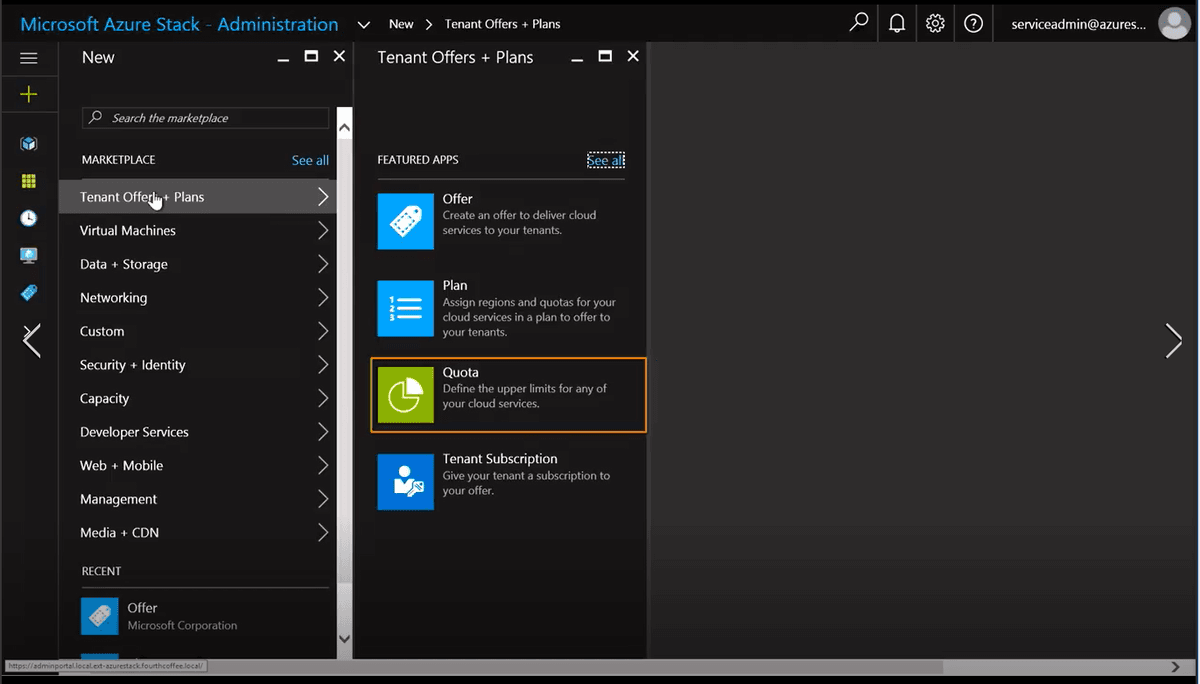The image size is (1200, 684).
Task: Click the Plan title text
Action: [x=455, y=285]
